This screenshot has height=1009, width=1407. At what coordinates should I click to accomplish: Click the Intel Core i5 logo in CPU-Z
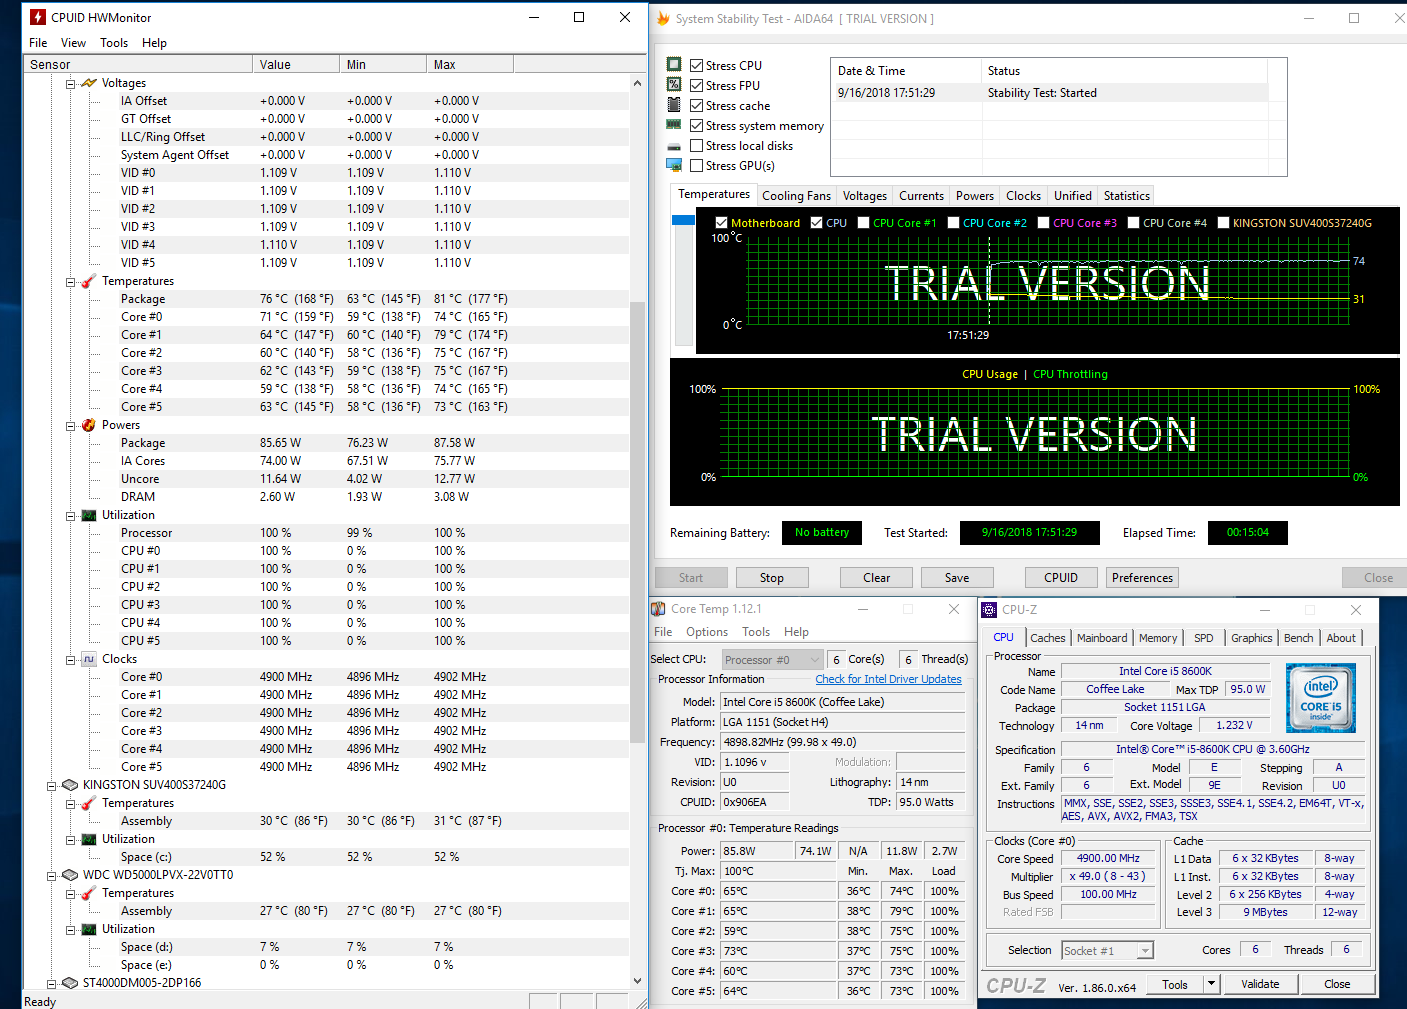pyautogui.click(x=1320, y=697)
